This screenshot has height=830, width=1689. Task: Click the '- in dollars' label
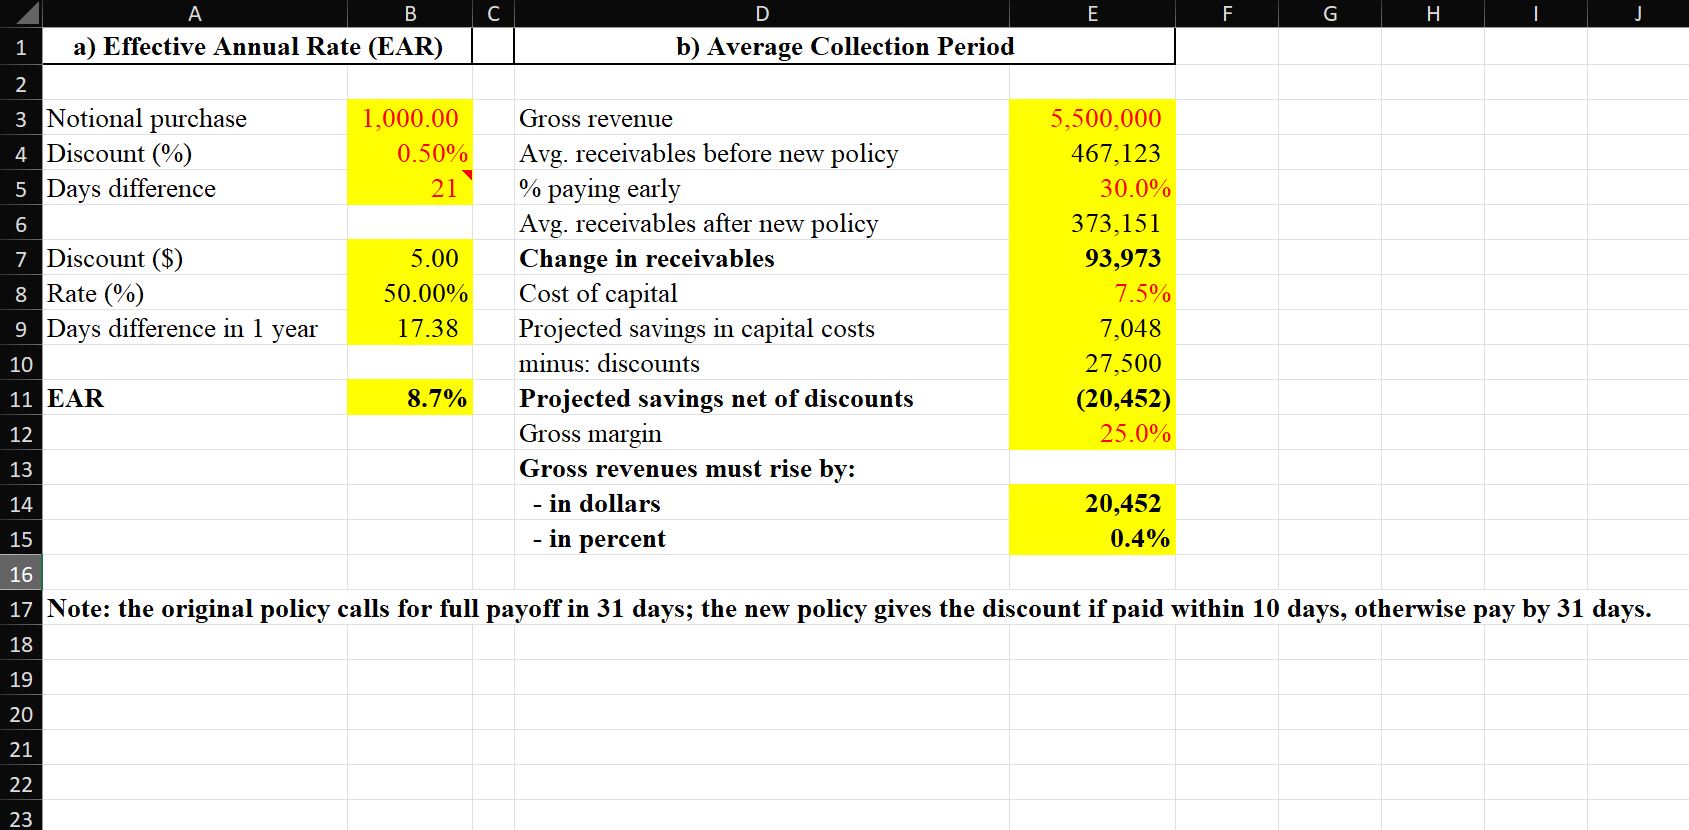pos(762,503)
